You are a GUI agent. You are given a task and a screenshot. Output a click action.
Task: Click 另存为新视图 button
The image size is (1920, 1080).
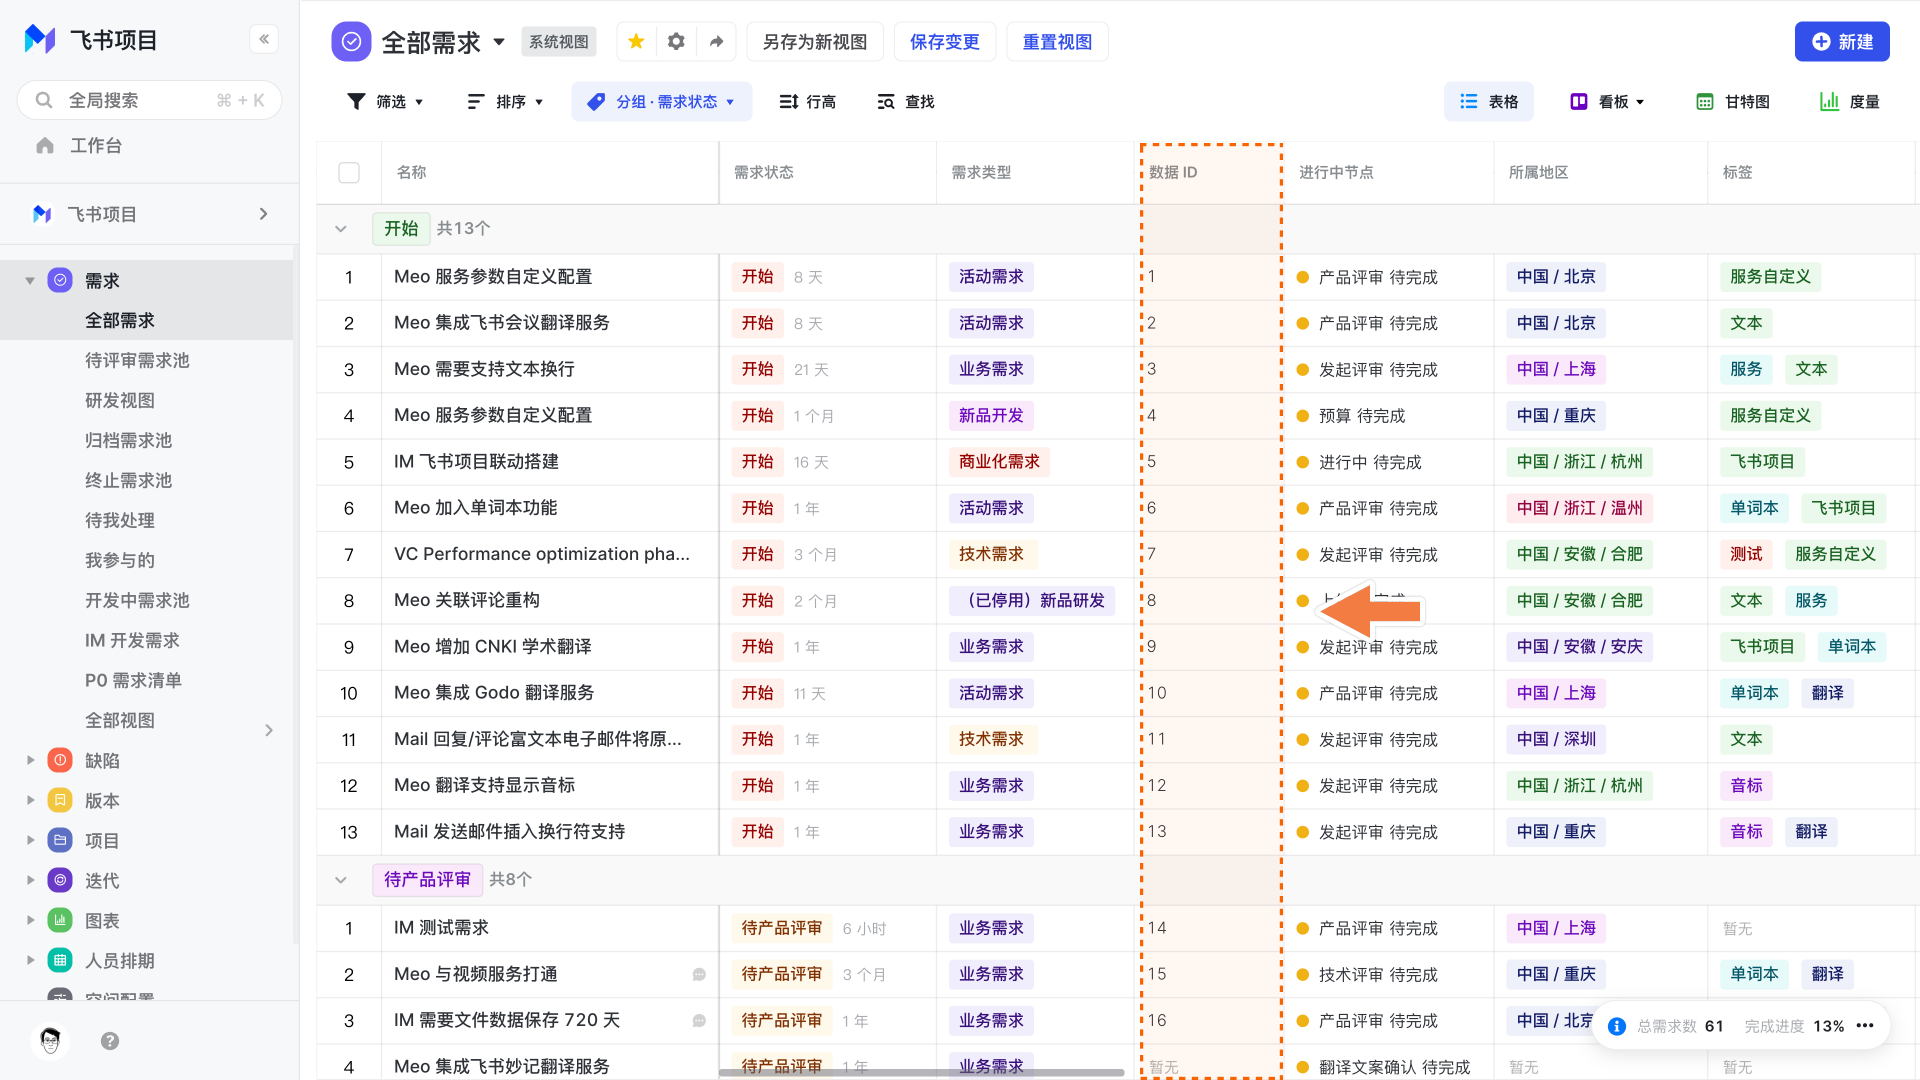click(815, 42)
